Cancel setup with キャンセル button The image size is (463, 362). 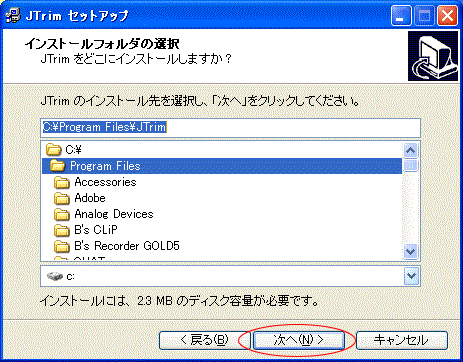pos(402,340)
